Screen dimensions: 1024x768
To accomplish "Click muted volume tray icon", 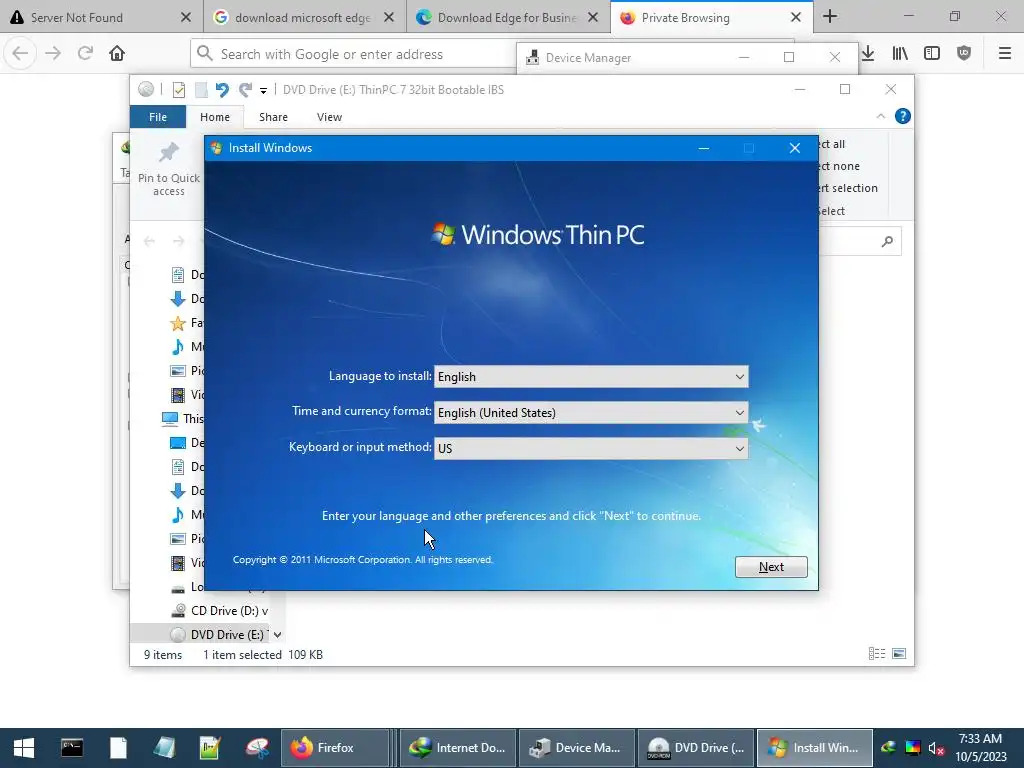I will click(936, 748).
